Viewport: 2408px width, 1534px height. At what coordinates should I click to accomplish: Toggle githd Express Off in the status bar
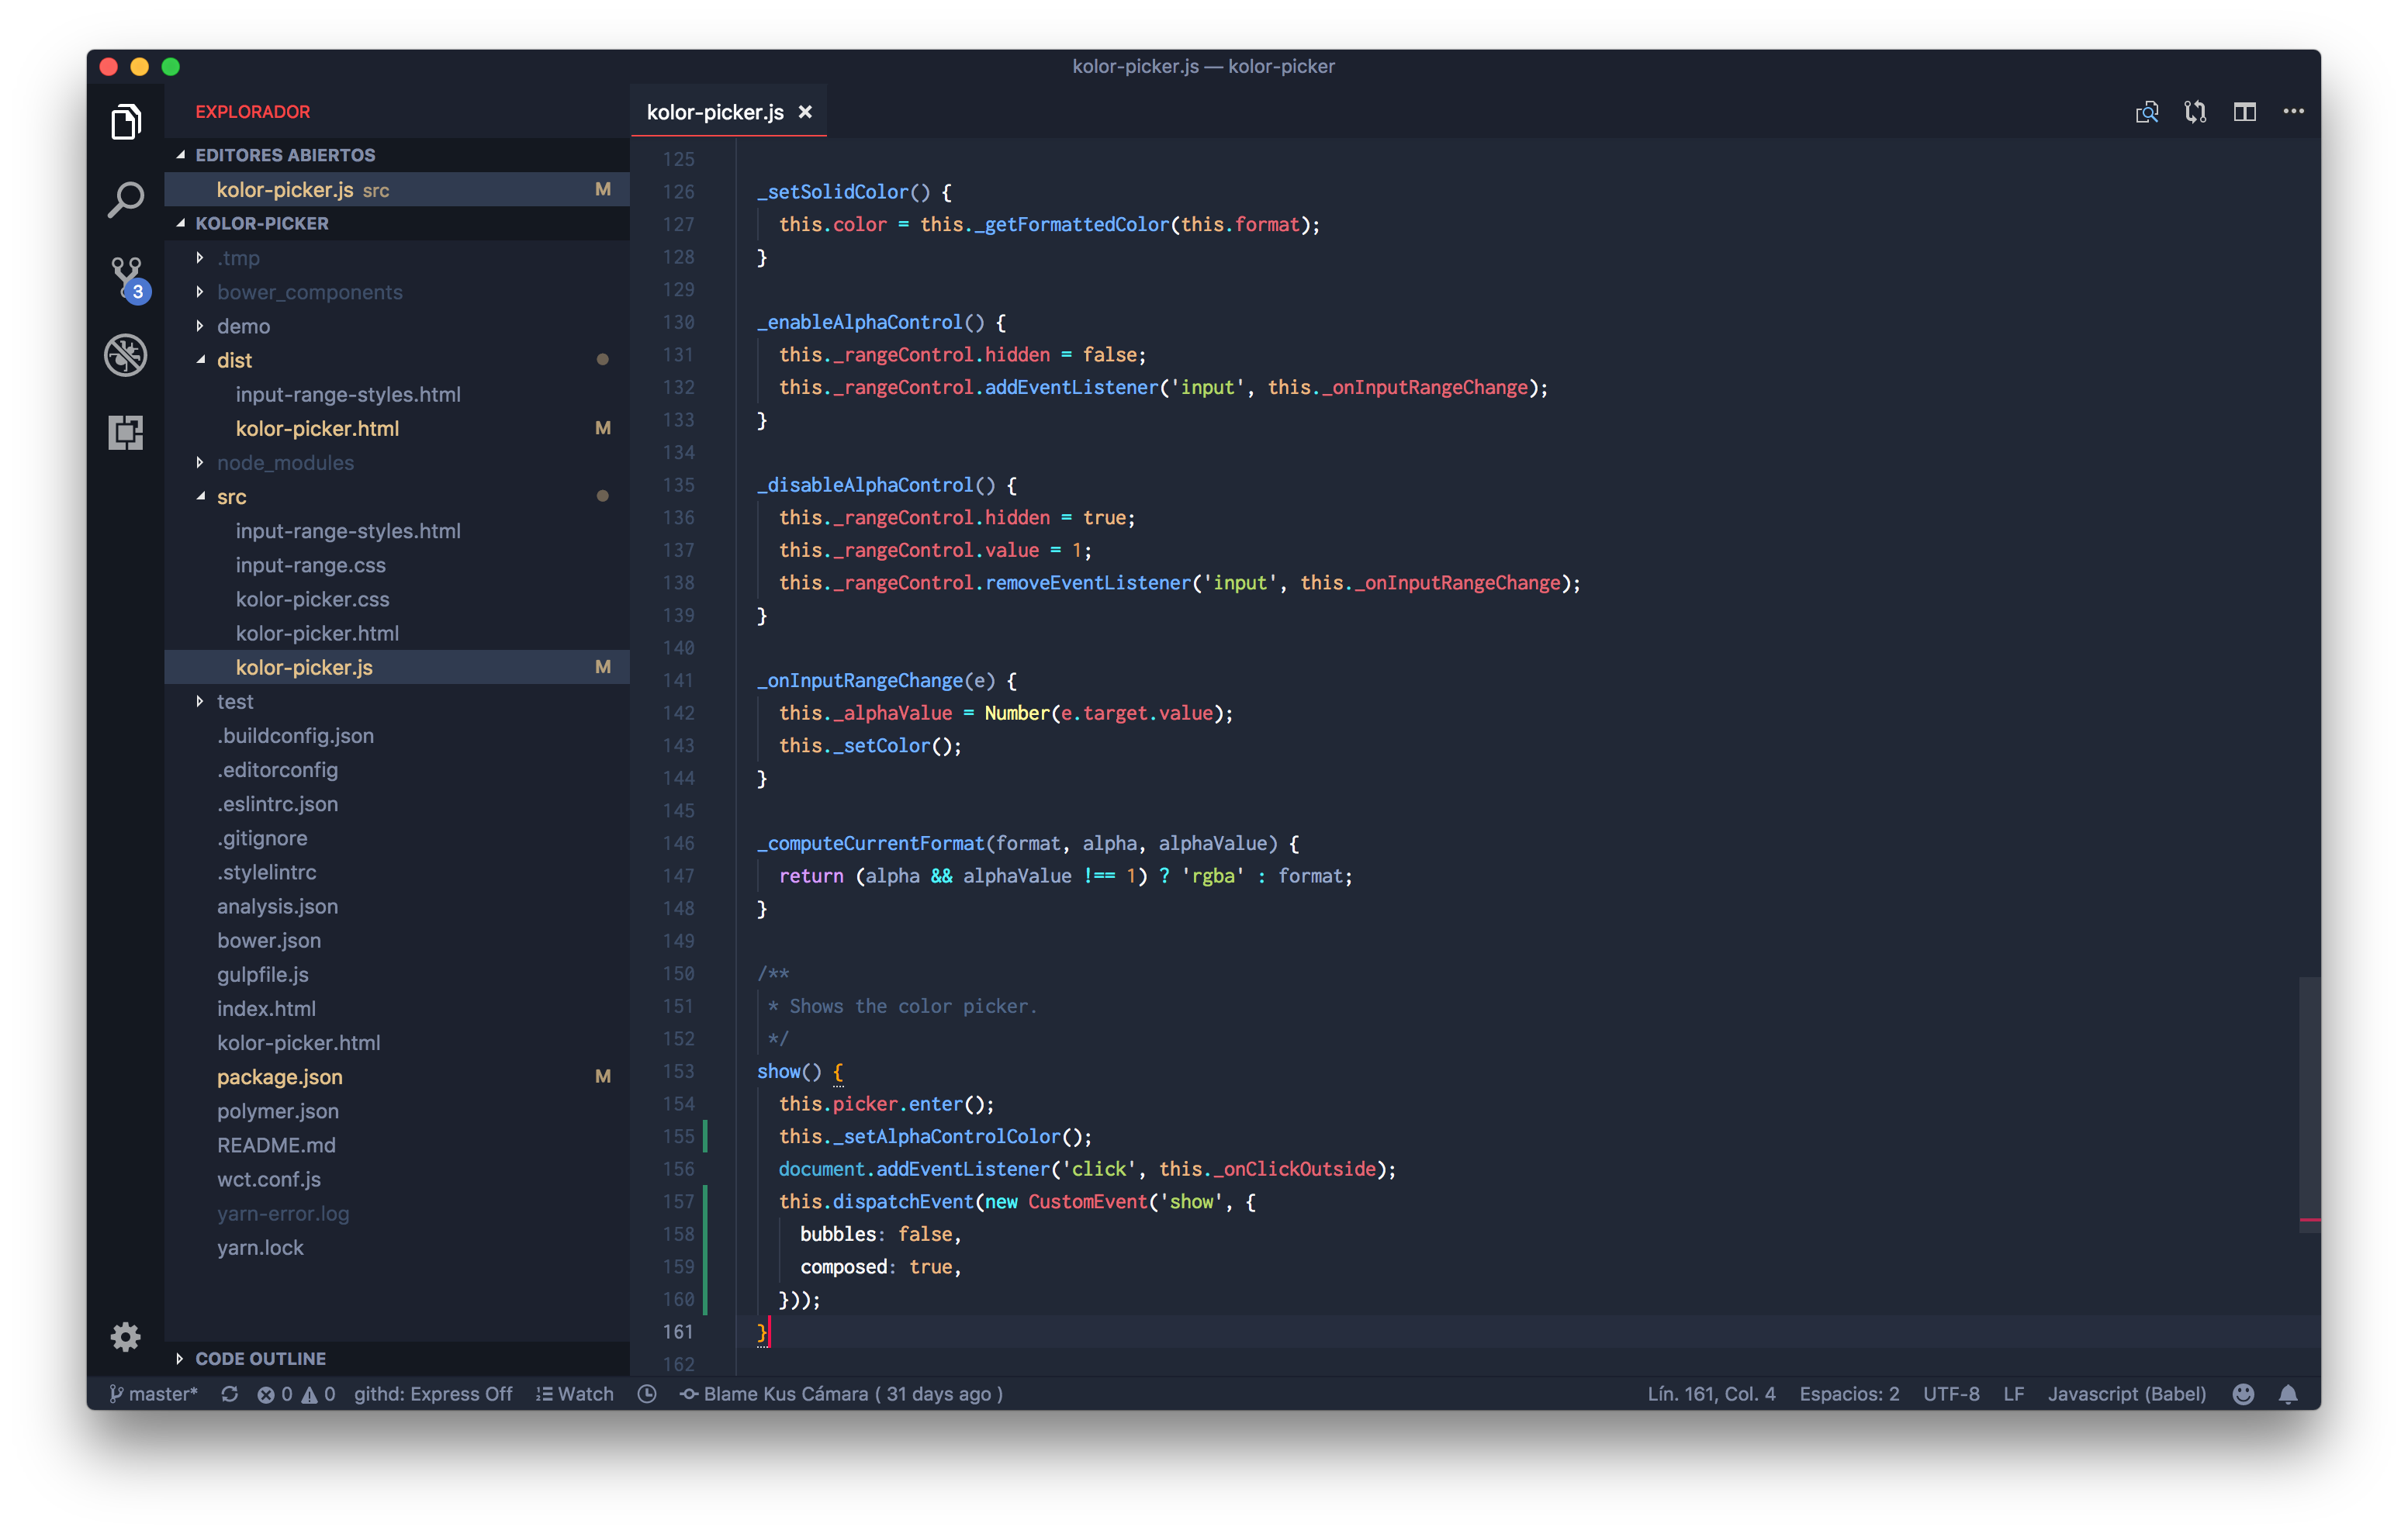[432, 1394]
